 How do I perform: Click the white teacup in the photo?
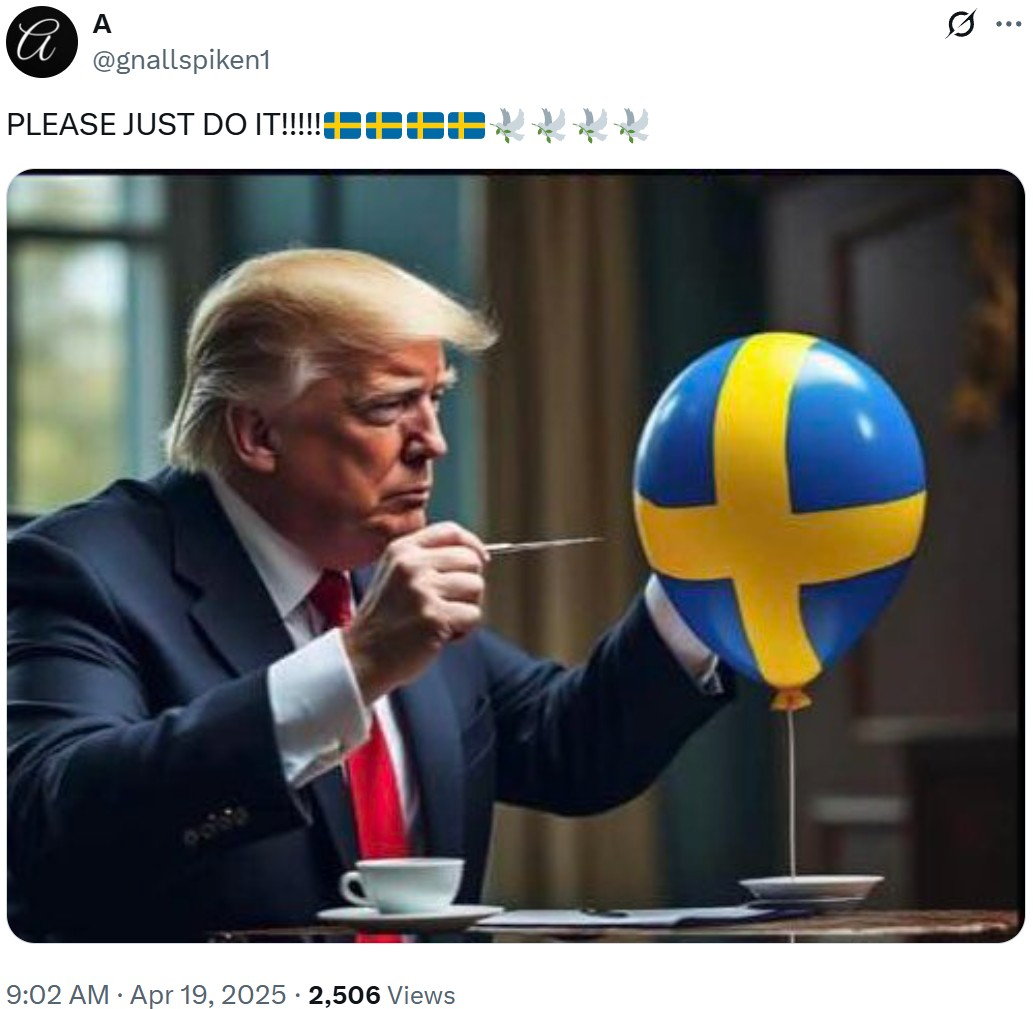(402, 884)
